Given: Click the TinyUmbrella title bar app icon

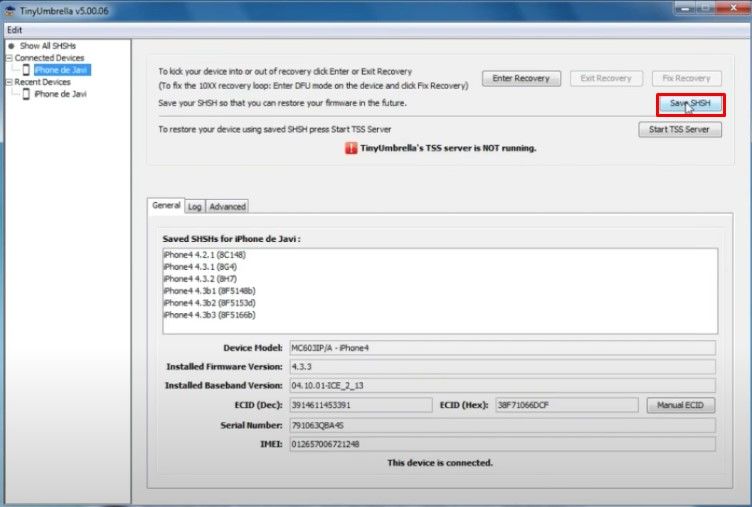Looking at the screenshot, I should (x=9, y=10).
